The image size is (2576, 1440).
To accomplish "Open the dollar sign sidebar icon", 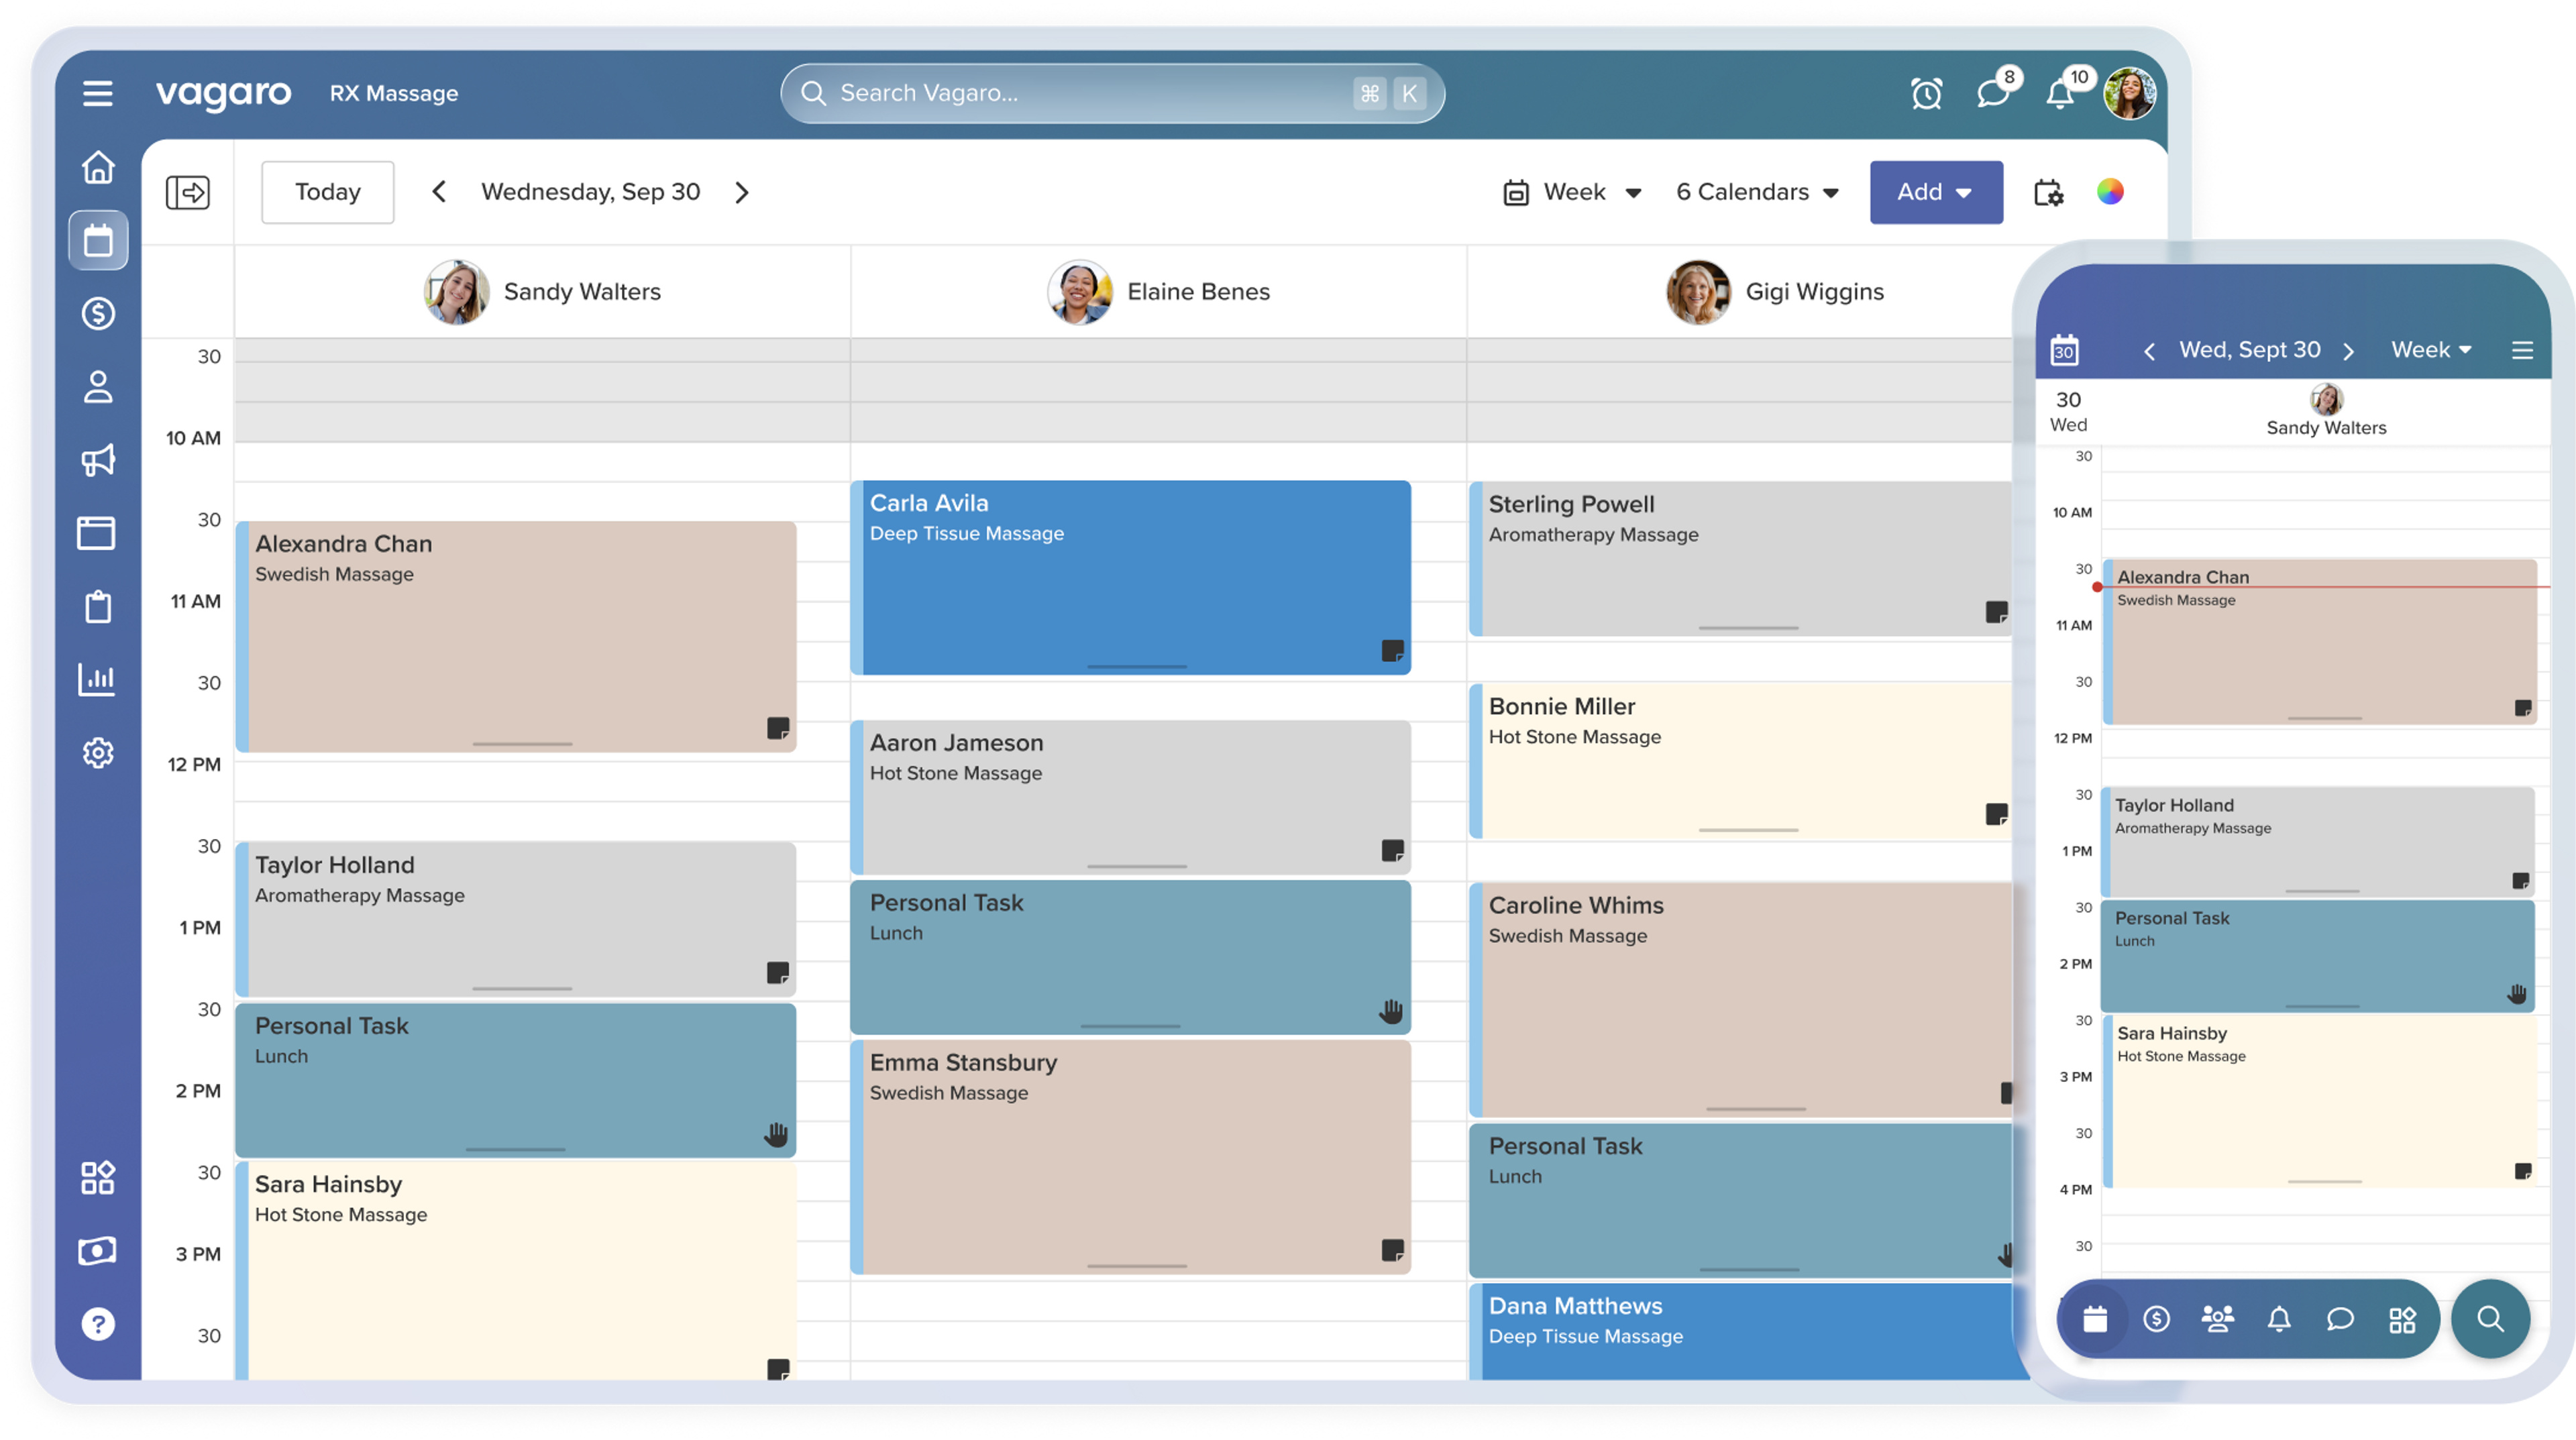I will [98, 313].
